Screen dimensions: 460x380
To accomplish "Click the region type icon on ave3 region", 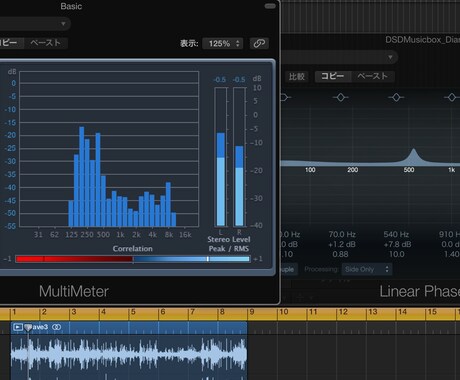I will click(x=18, y=327).
